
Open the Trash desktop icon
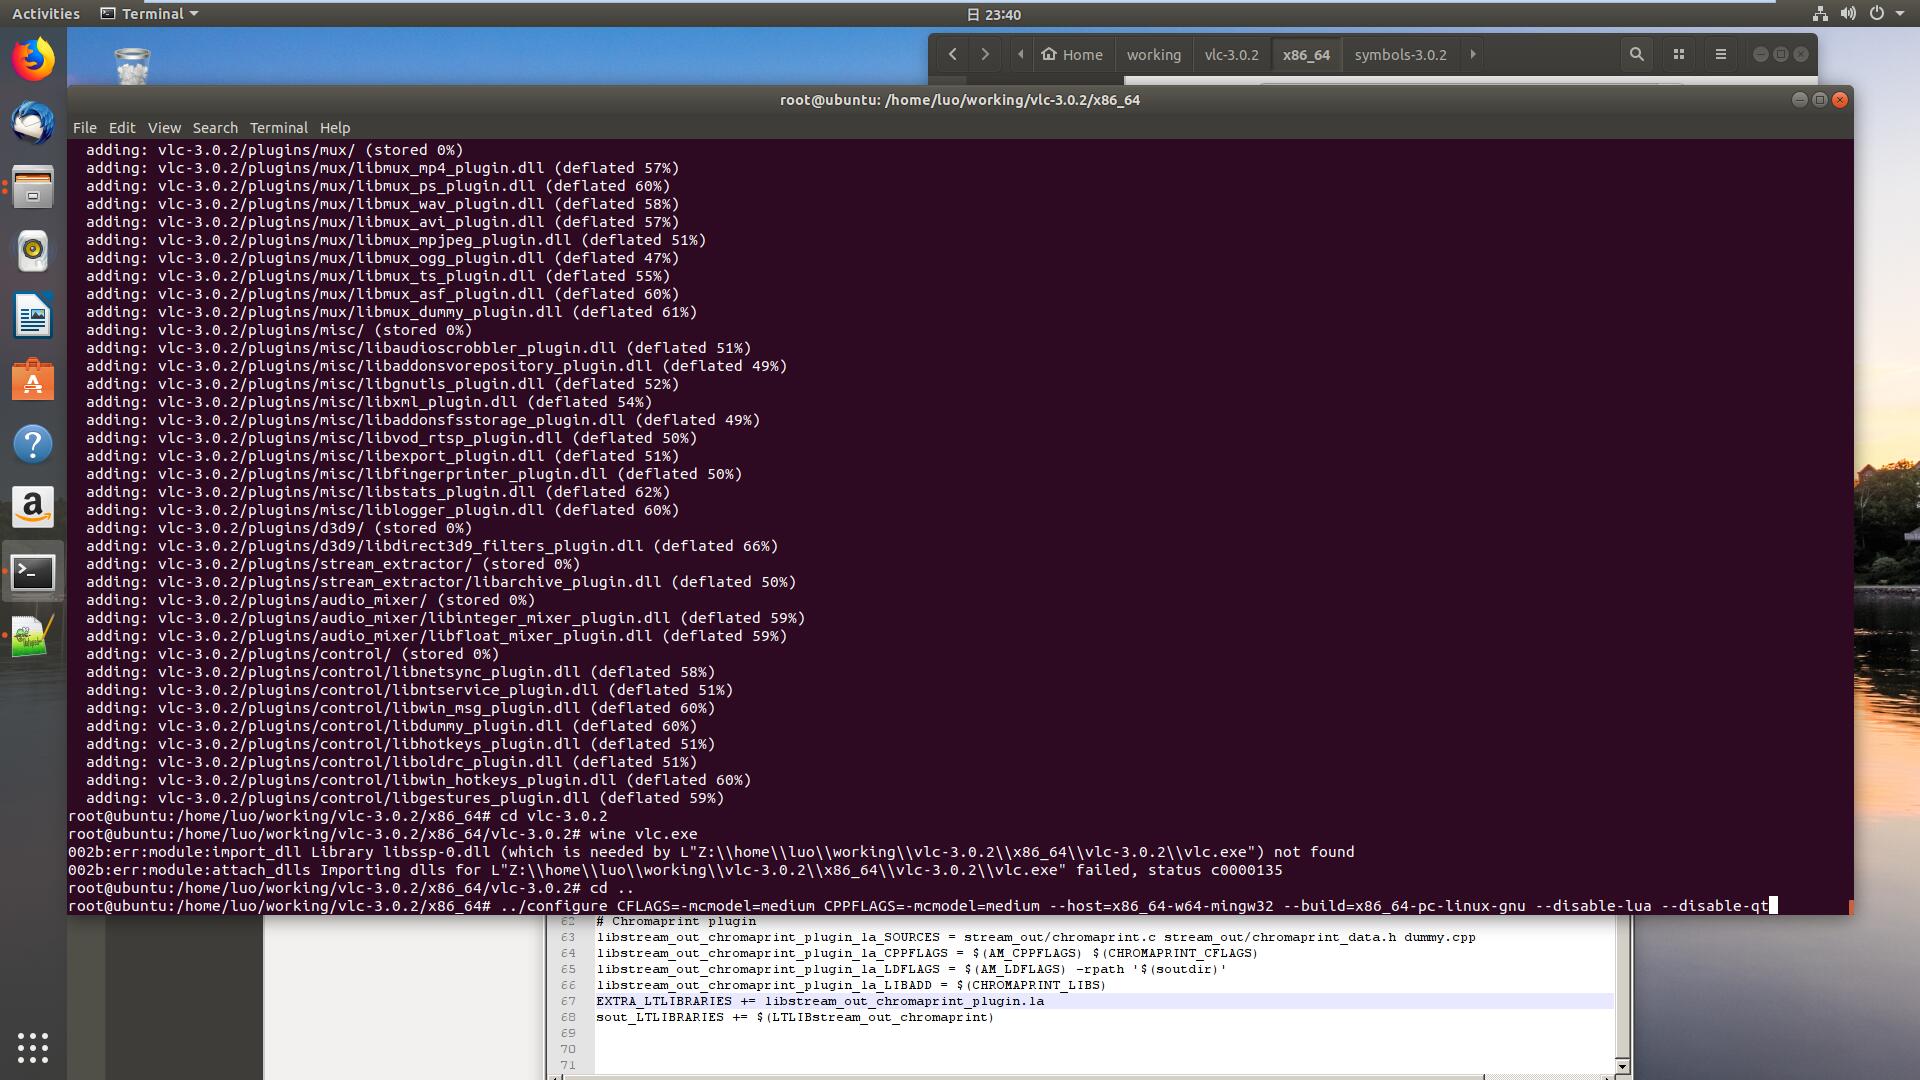pyautogui.click(x=132, y=66)
